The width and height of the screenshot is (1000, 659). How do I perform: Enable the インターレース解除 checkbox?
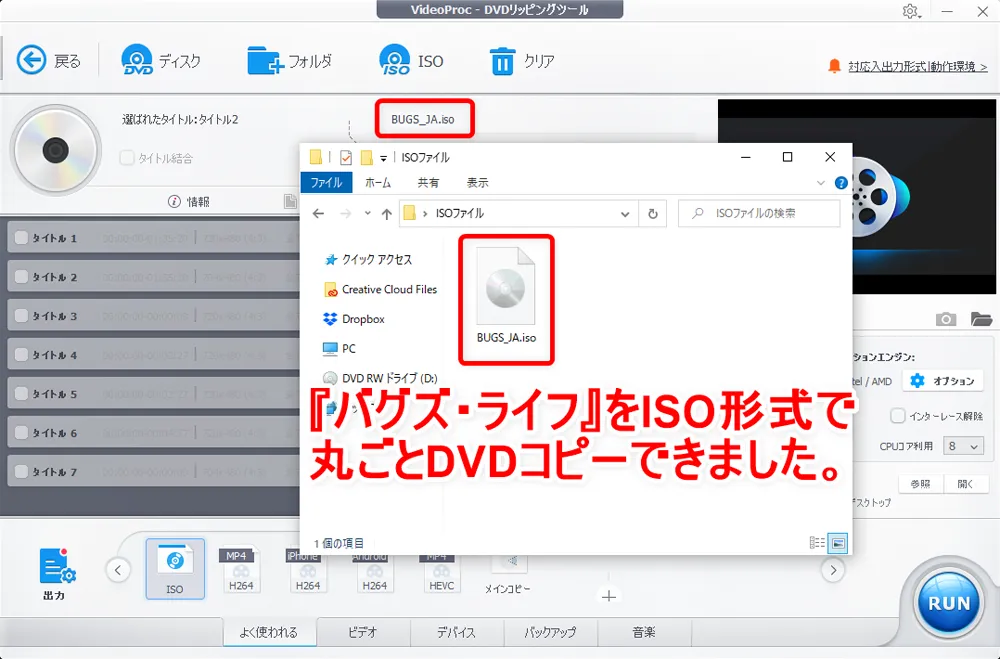click(898, 416)
